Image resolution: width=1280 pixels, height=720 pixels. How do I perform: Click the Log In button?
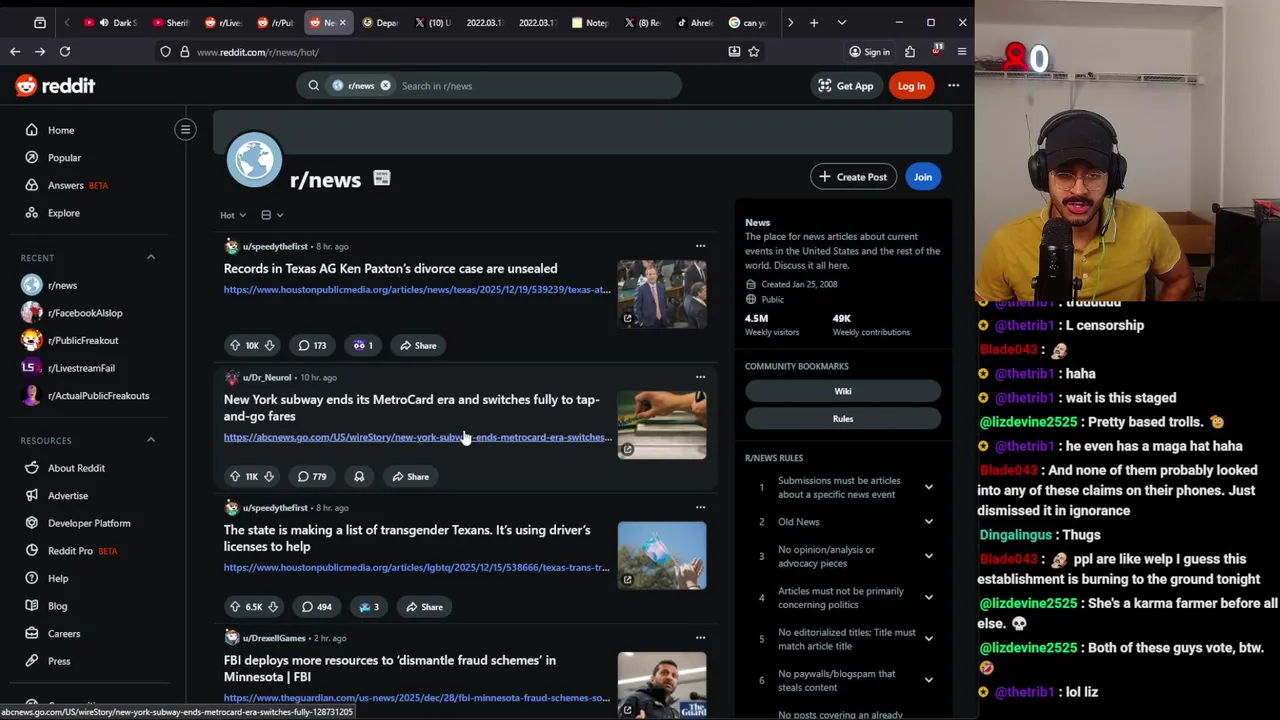click(x=911, y=86)
